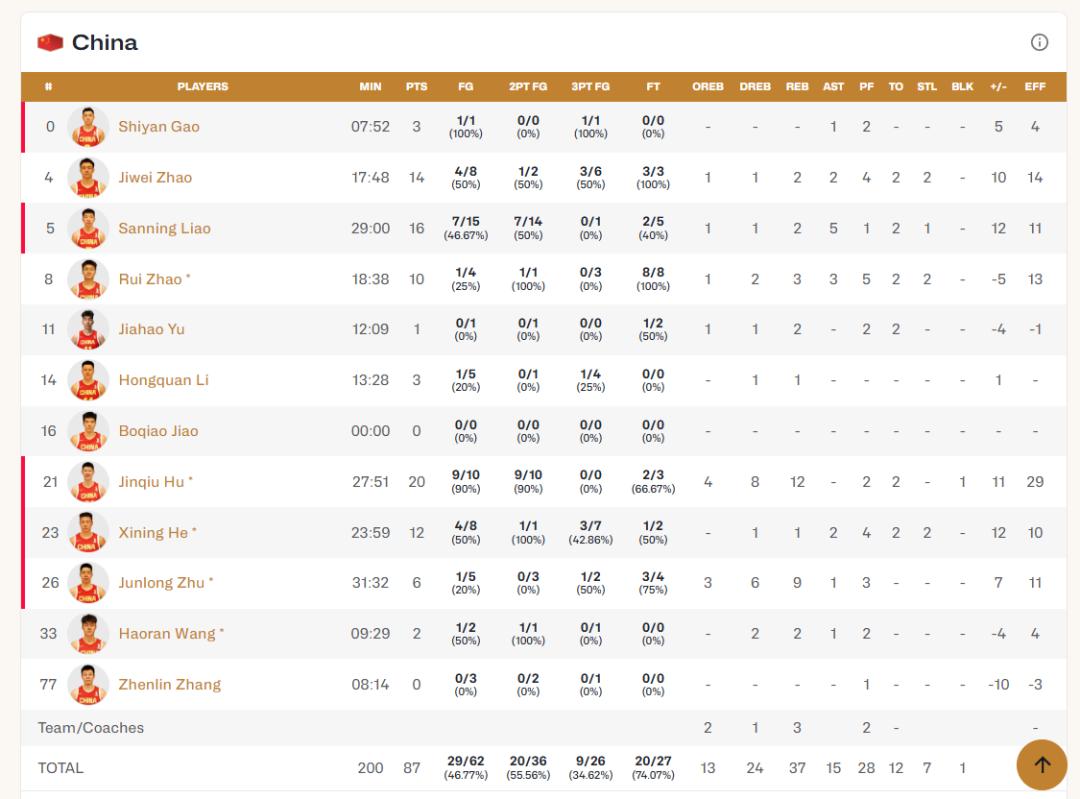This screenshot has width=1080, height=799.
Task: Click Rui Zhao's 8/8 free throw cell
Action: 653,279
